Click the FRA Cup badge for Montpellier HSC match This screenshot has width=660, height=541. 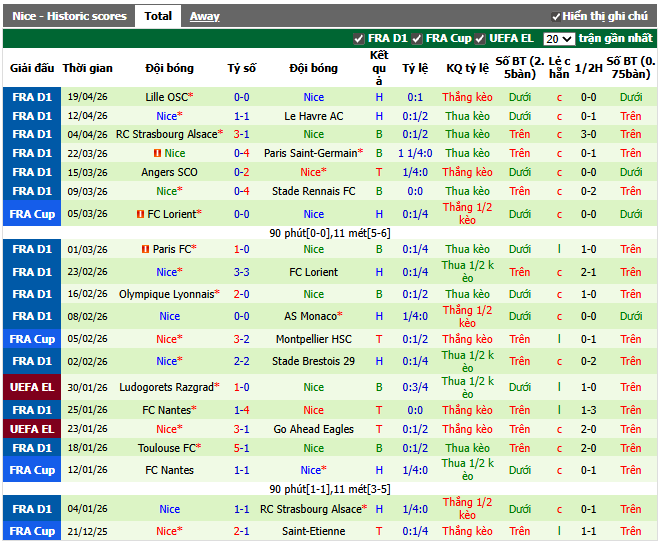[x=31, y=339]
